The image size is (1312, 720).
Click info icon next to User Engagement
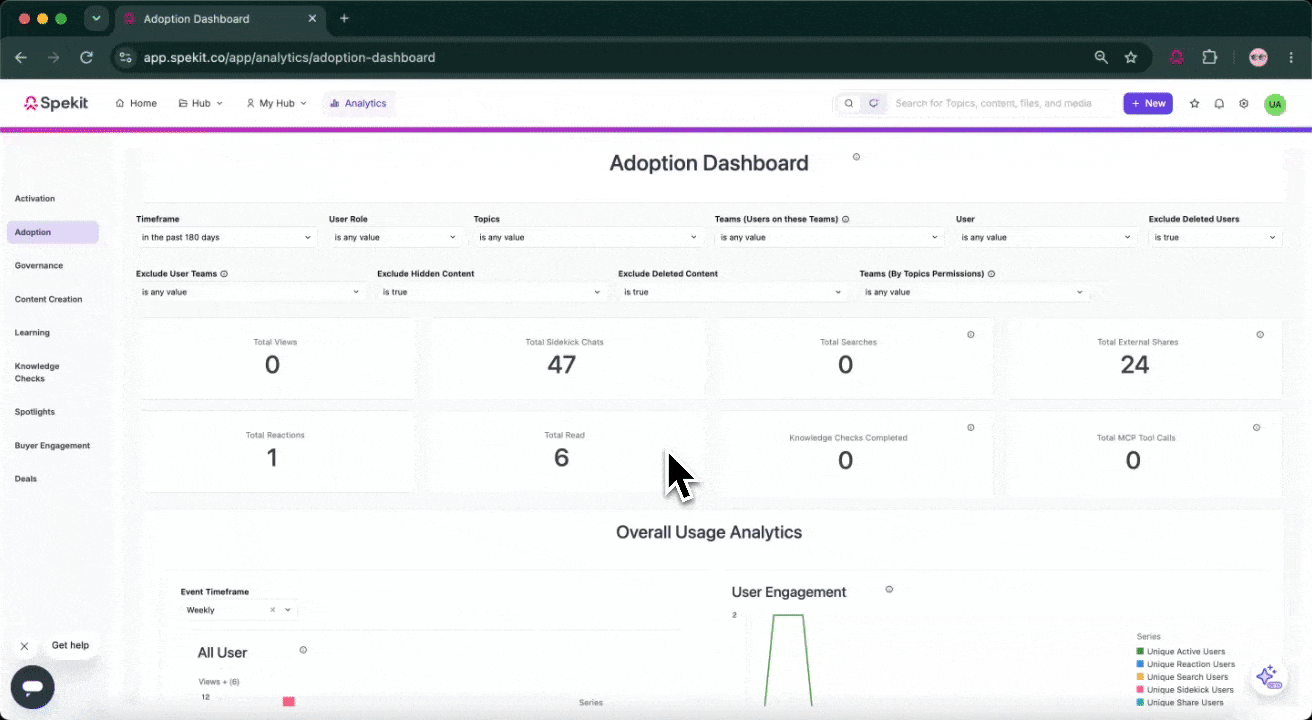(x=889, y=590)
